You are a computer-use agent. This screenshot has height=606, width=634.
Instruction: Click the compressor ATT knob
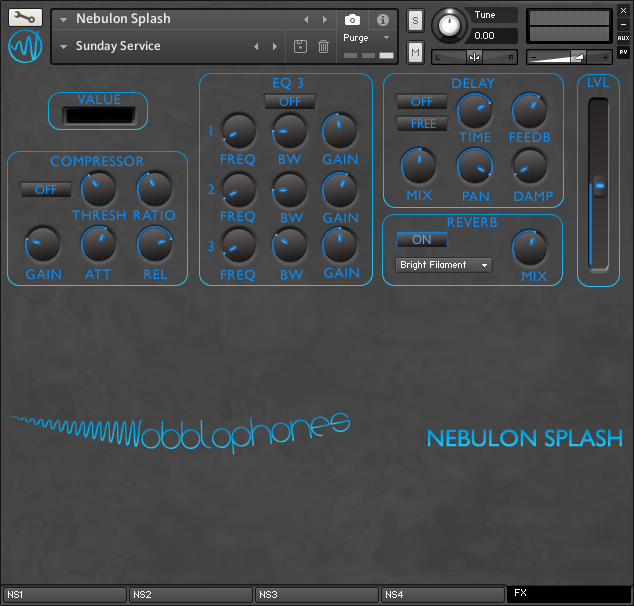[x=98, y=245]
